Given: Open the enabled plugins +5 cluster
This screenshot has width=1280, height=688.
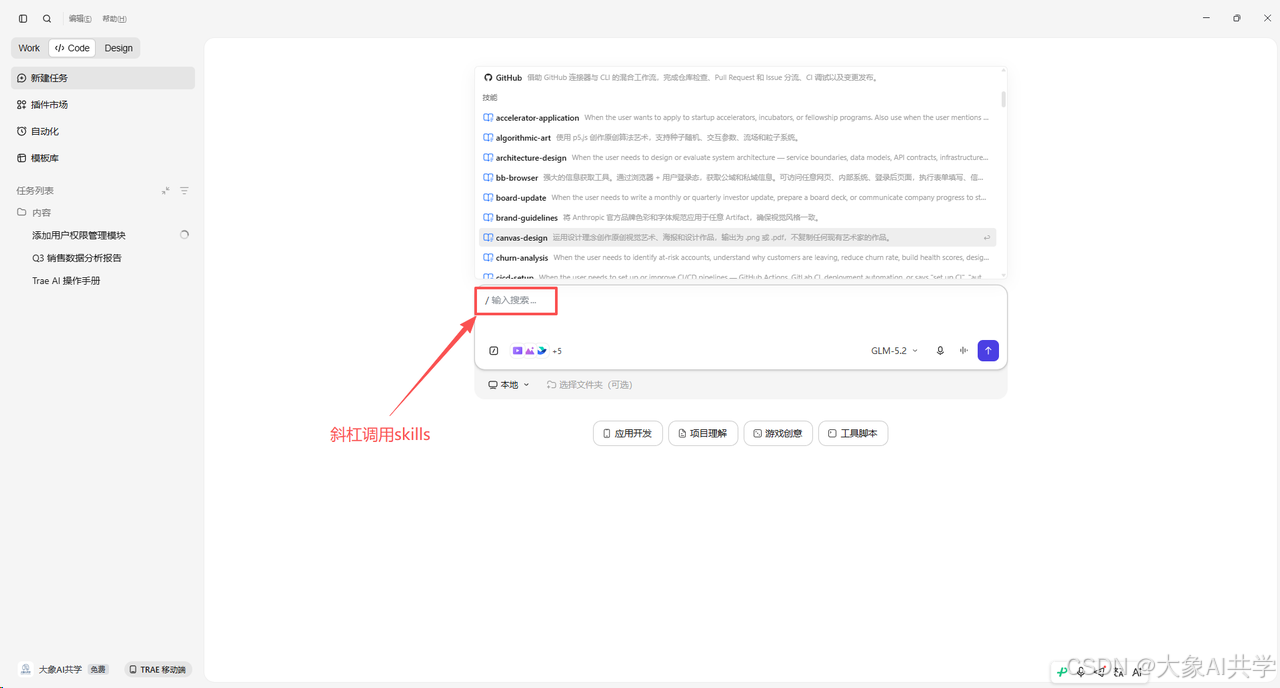Looking at the screenshot, I should [x=537, y=351].
